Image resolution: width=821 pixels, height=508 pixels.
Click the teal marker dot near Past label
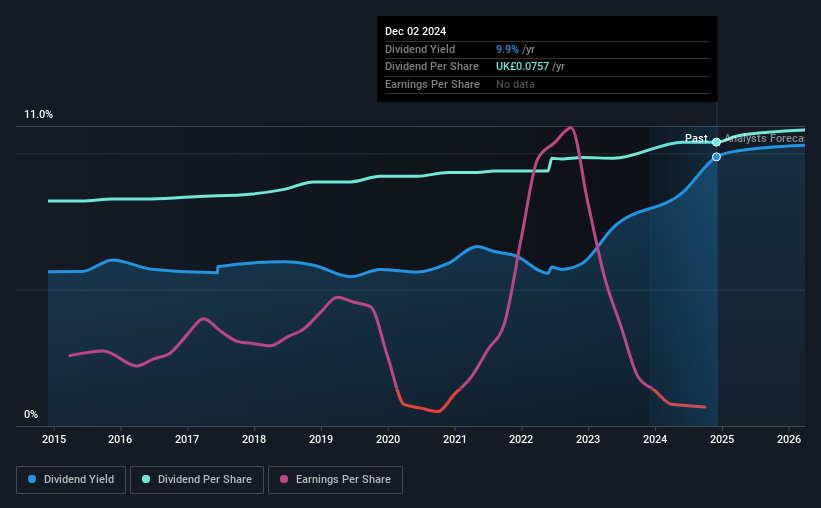tap(716, 142)
